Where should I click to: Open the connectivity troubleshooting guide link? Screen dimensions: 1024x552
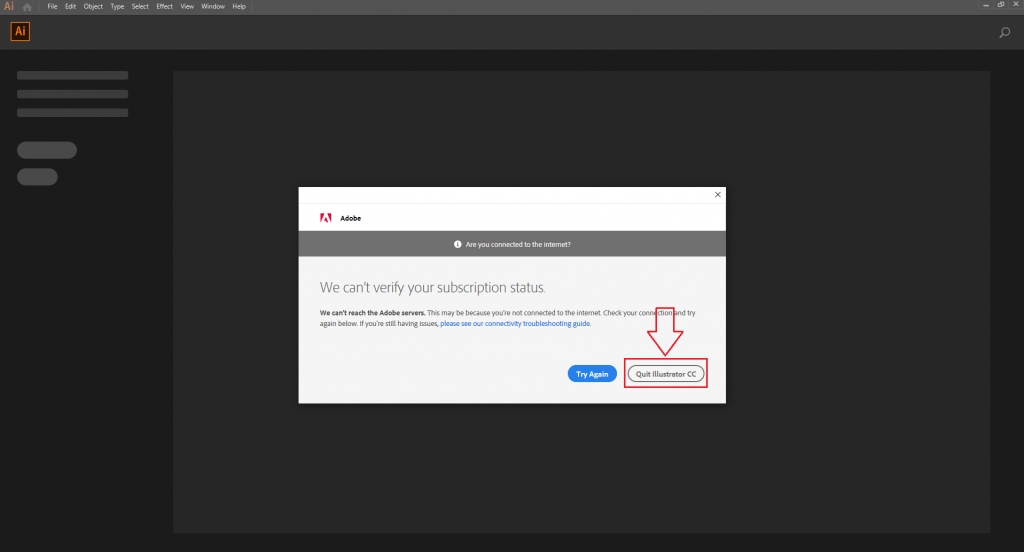516,324
